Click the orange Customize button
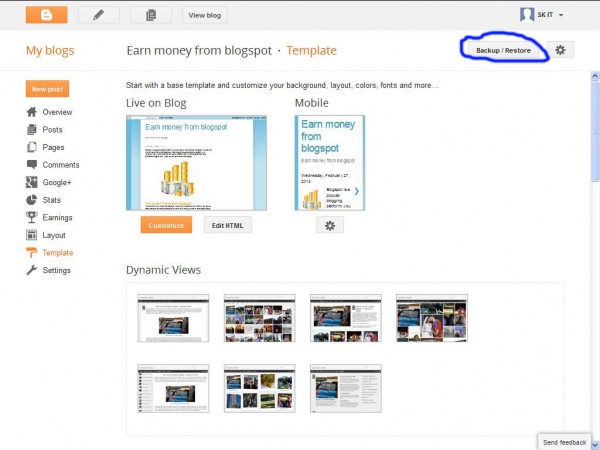Viewport: 600px width, 450px height. coord(166,225)
